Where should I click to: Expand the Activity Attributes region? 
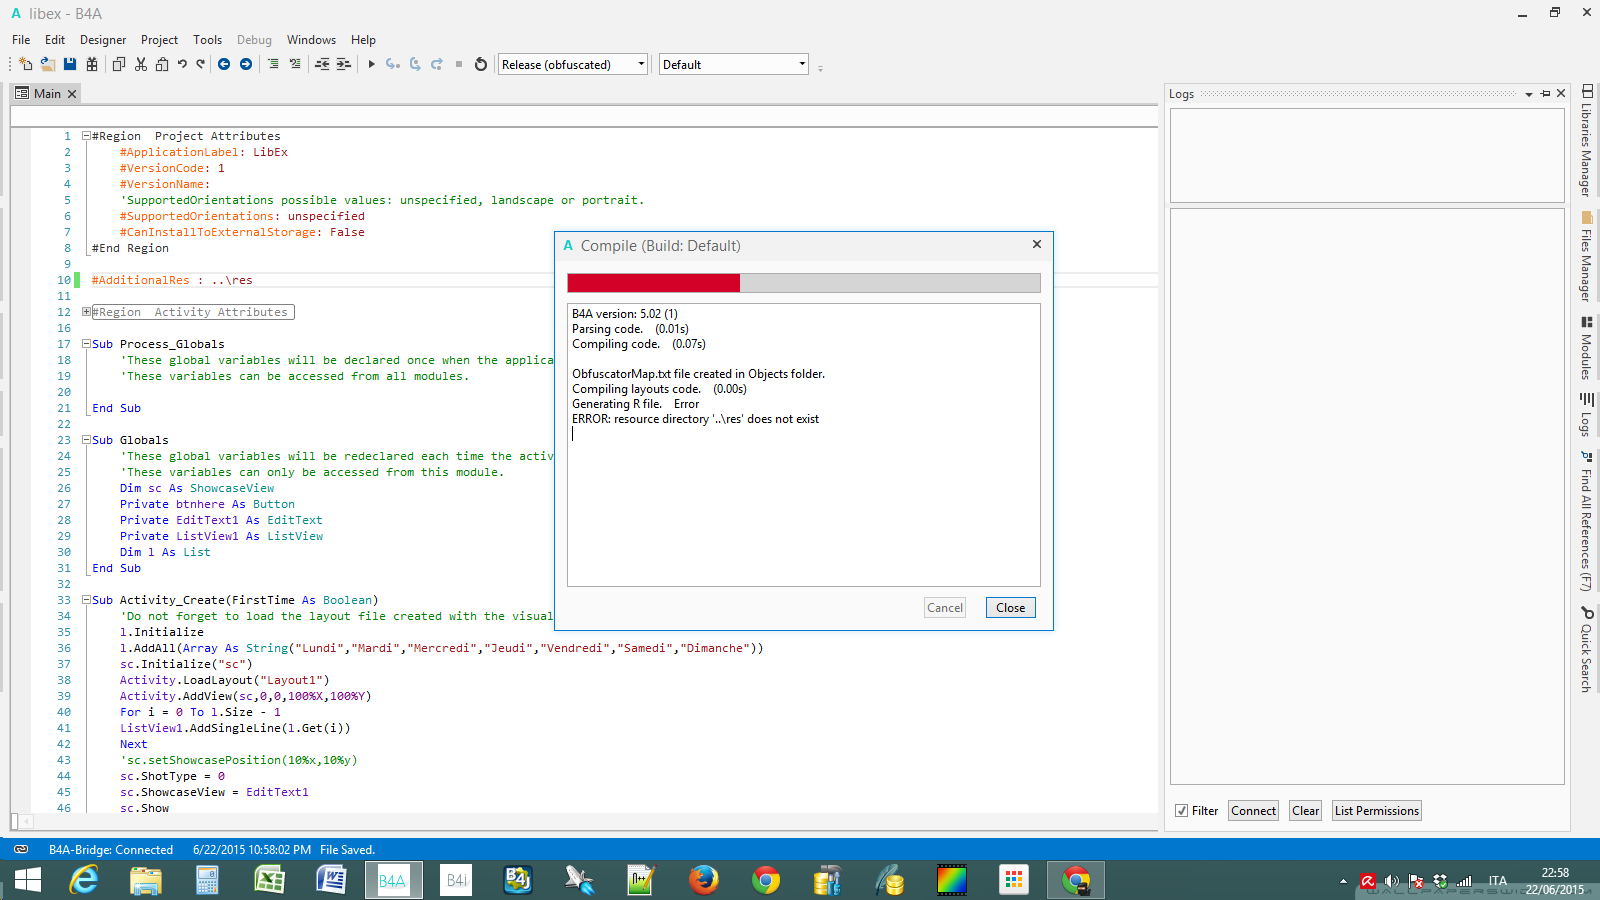(86, 312)
